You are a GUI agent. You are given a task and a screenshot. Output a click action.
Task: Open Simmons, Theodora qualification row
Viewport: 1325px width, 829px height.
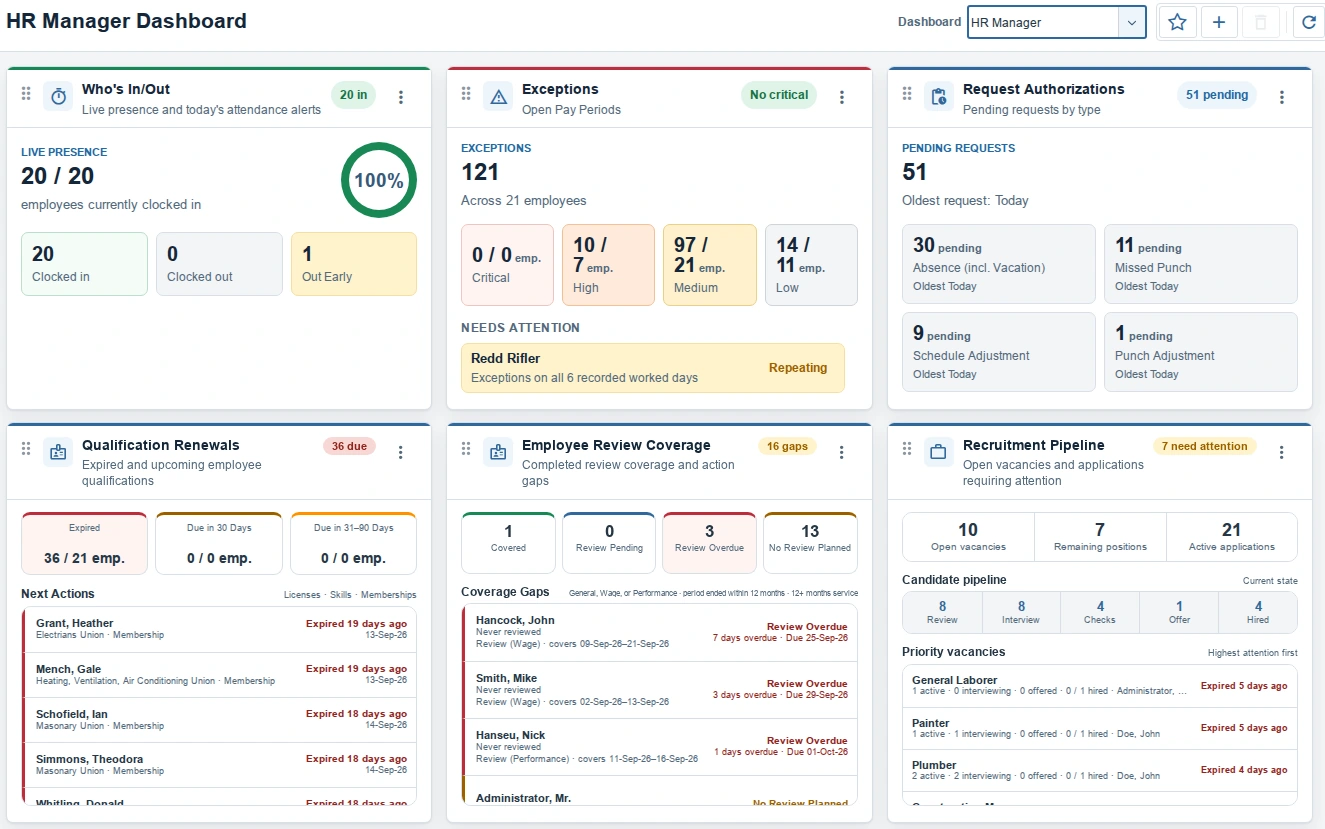219,765
